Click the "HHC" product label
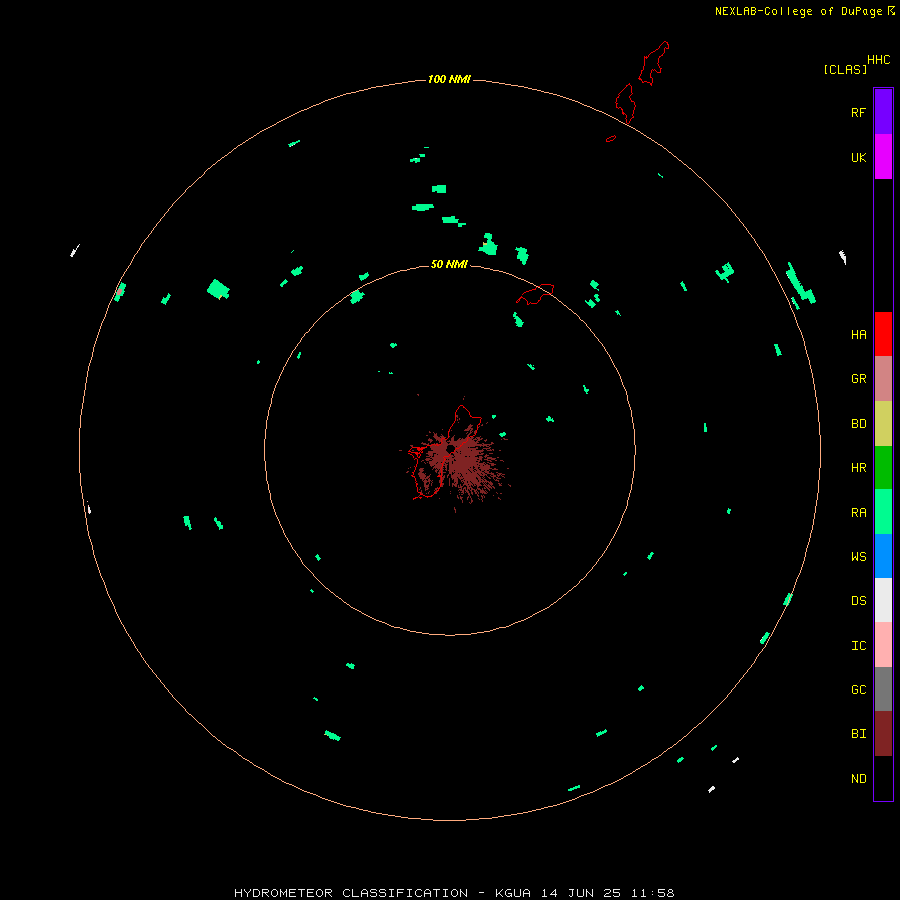 pyautogui.click(x=878, y=60)
